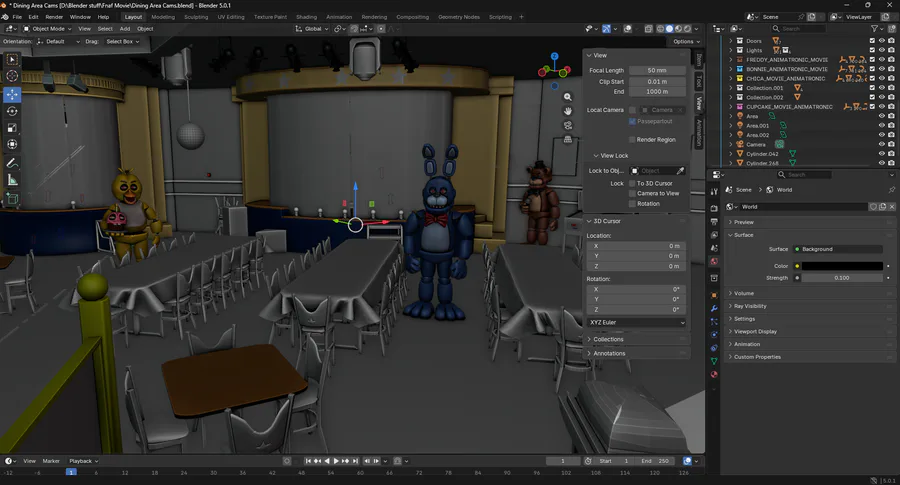
Task: Open Output properties tab
Action: click(x=714, y=221)
